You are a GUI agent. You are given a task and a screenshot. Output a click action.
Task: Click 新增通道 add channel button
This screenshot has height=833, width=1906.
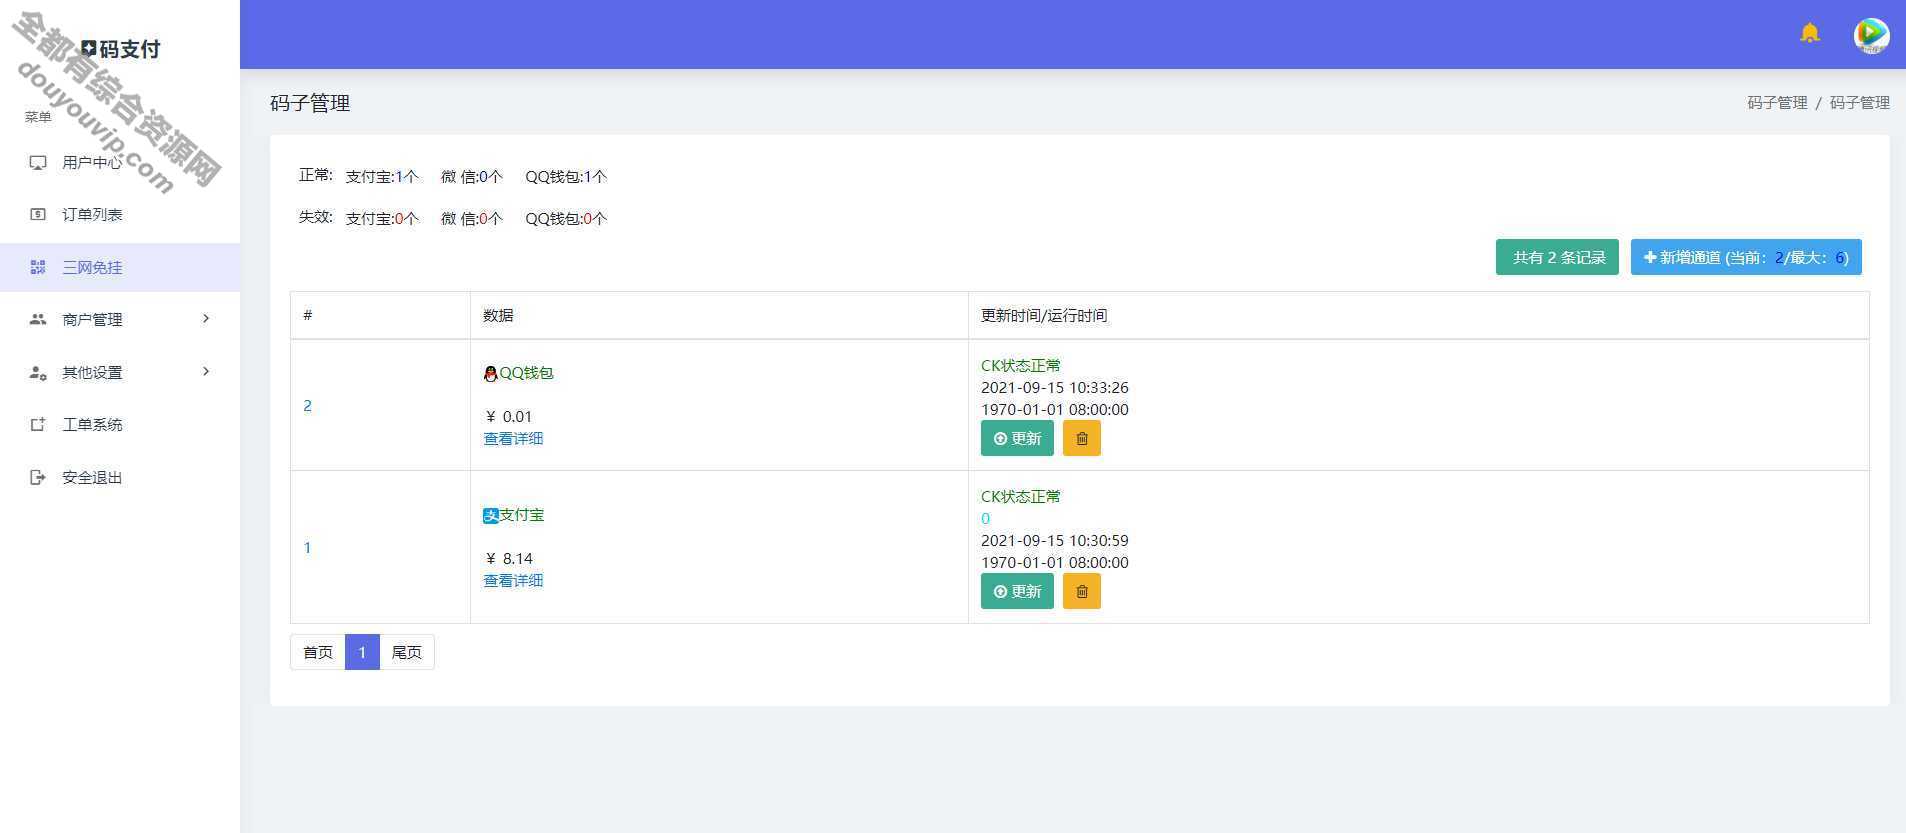click(x=1746, y=257)
